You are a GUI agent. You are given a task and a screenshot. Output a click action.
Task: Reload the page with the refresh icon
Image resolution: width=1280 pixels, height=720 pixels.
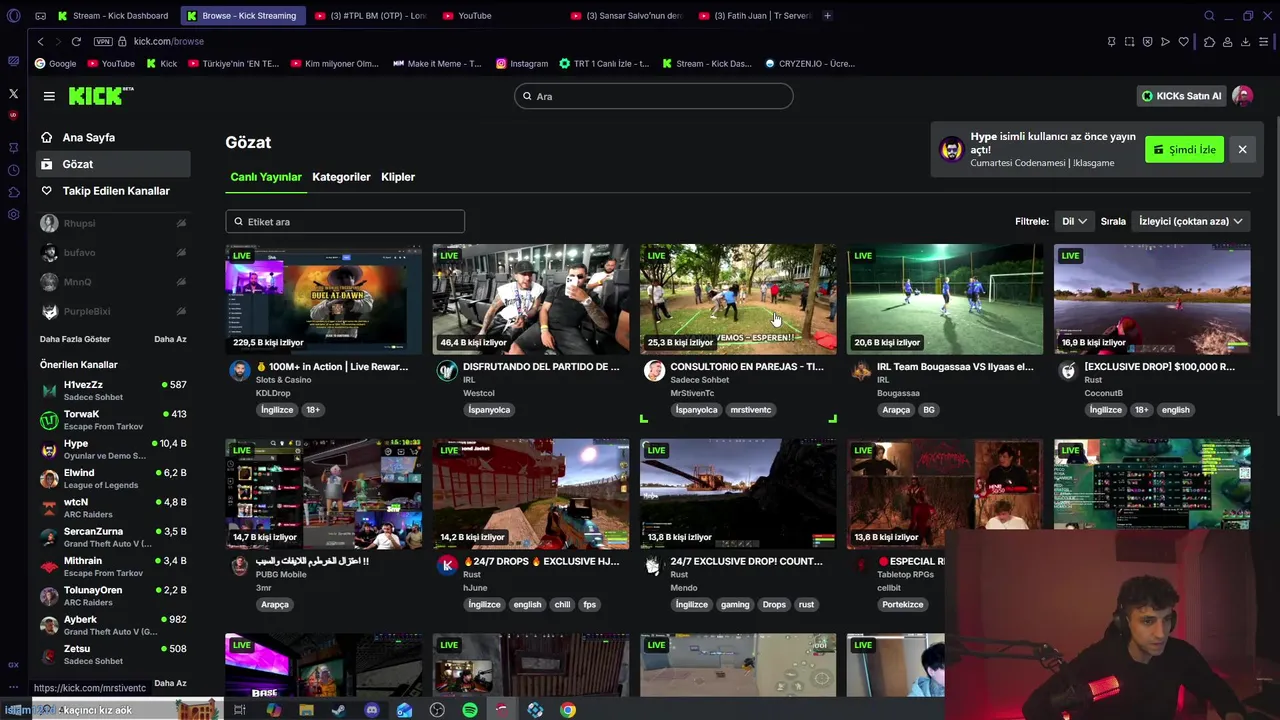(x=76, y=41)
